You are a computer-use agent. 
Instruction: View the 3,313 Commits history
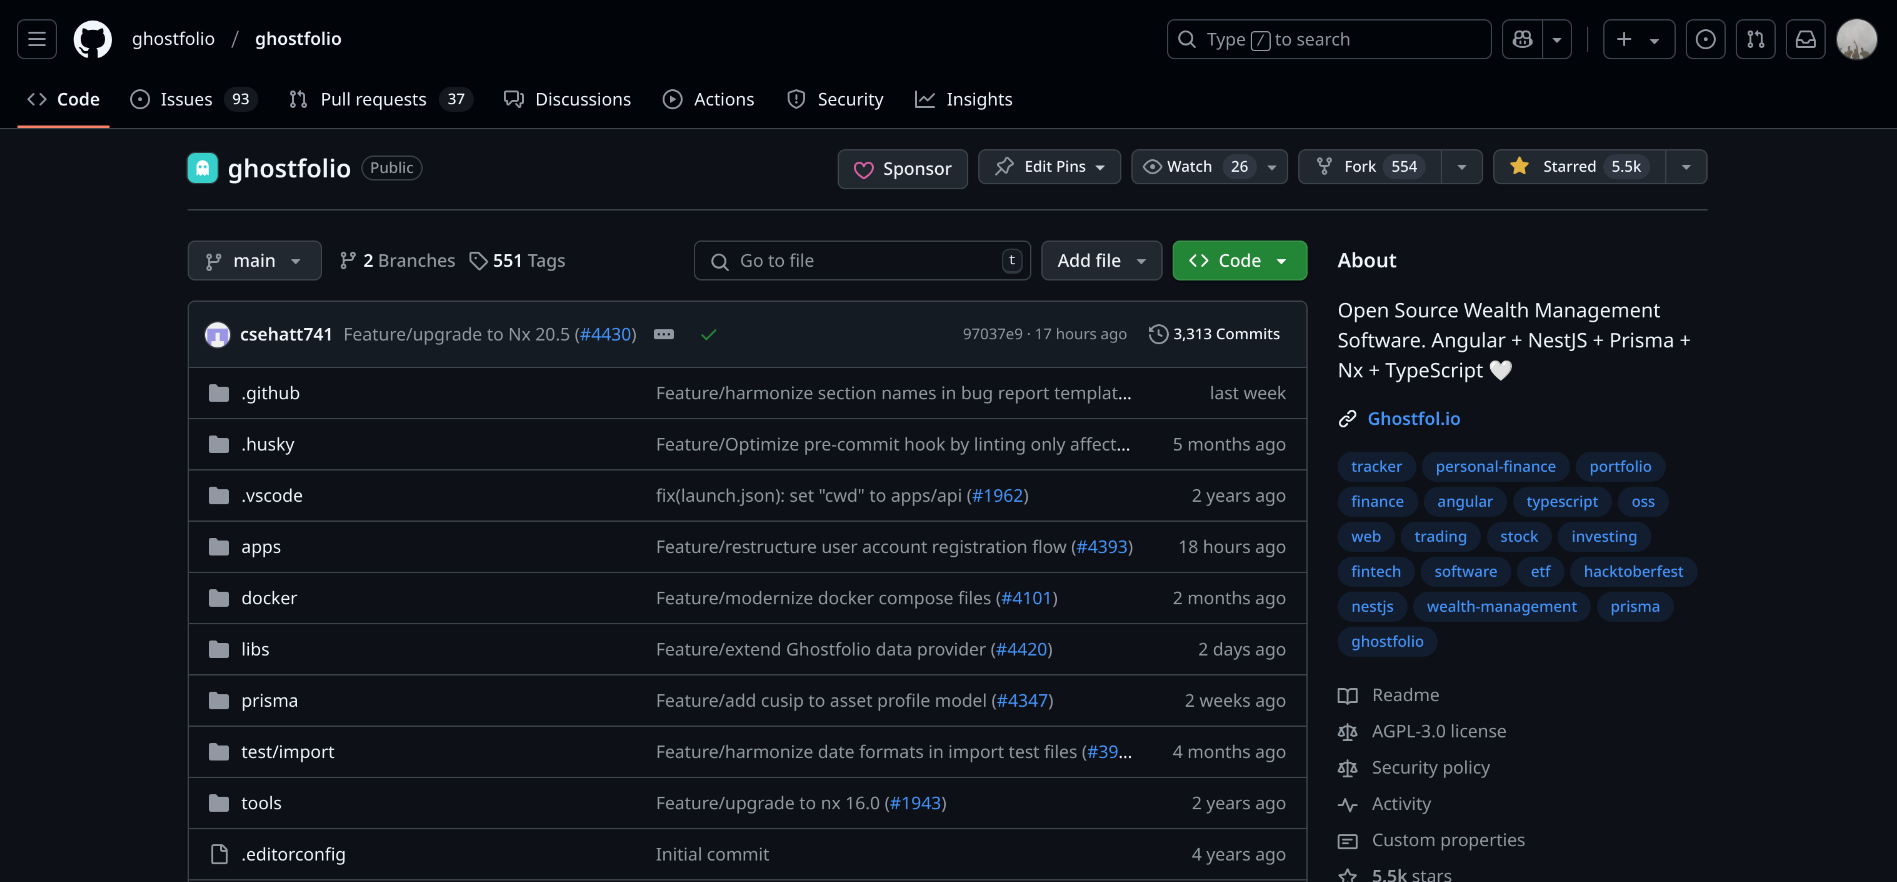pos(1214,334)
